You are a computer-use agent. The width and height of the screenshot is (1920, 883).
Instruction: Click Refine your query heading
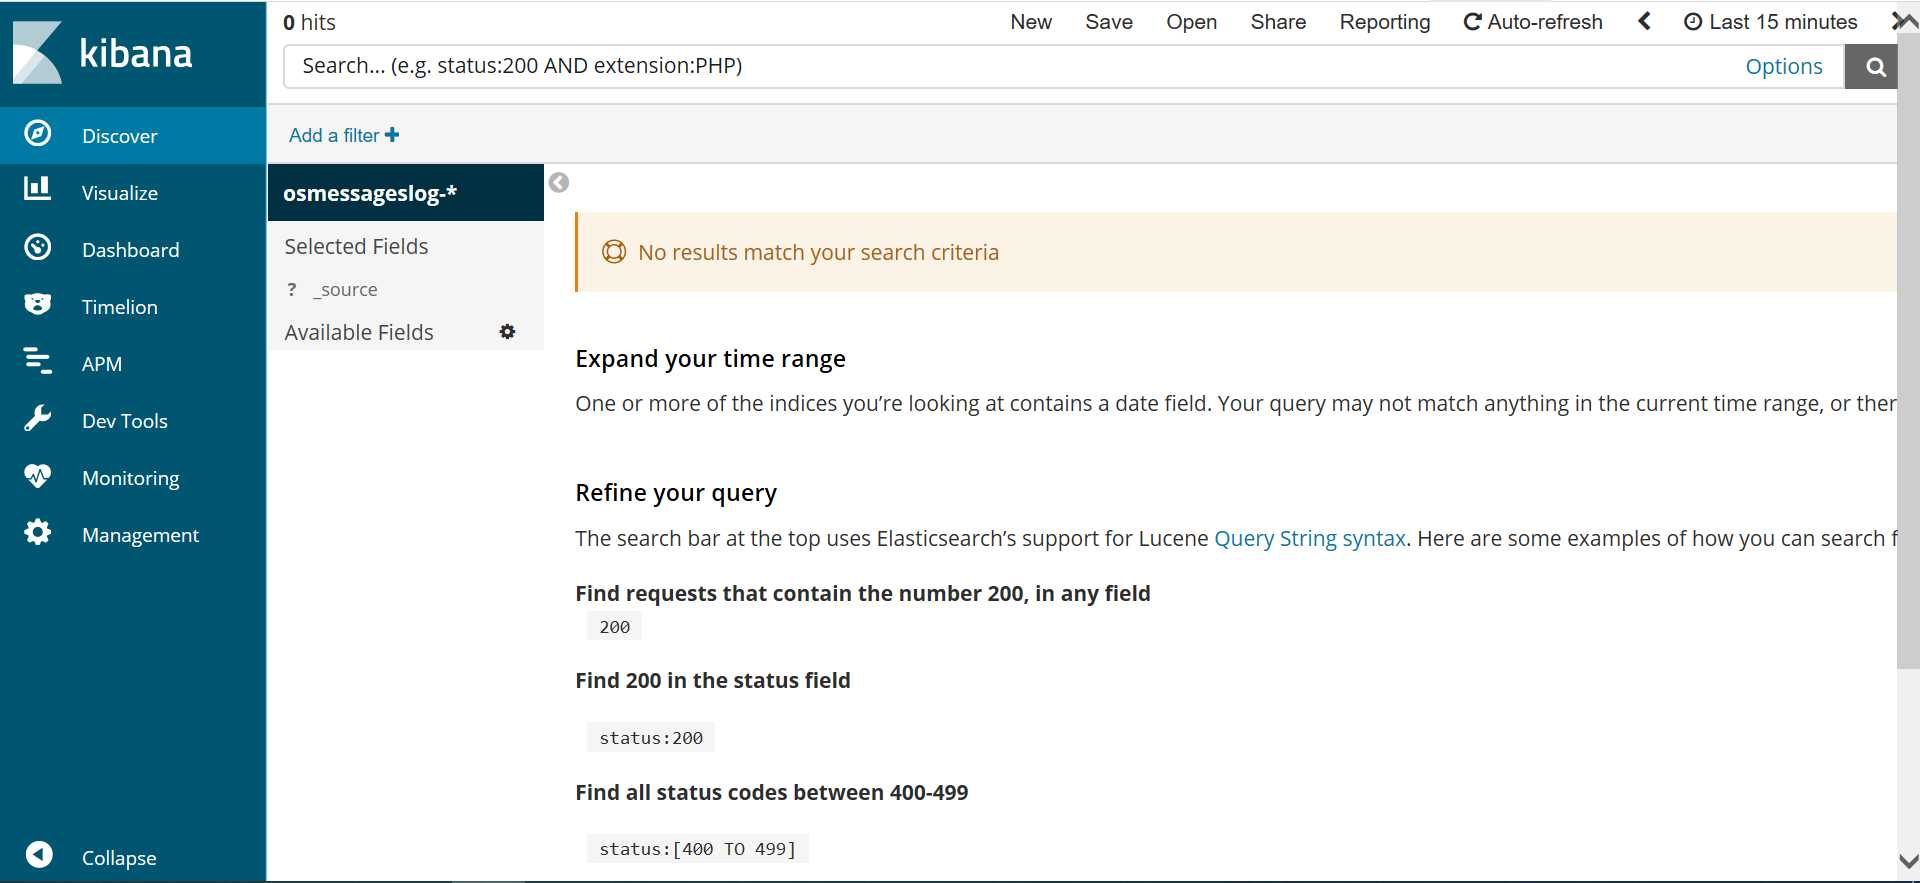(x=676, y=492)
